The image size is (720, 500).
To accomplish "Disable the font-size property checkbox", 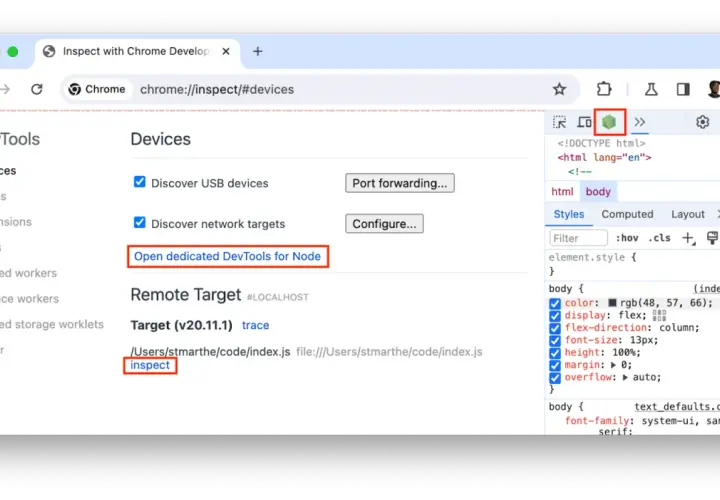I will [555, 341].
